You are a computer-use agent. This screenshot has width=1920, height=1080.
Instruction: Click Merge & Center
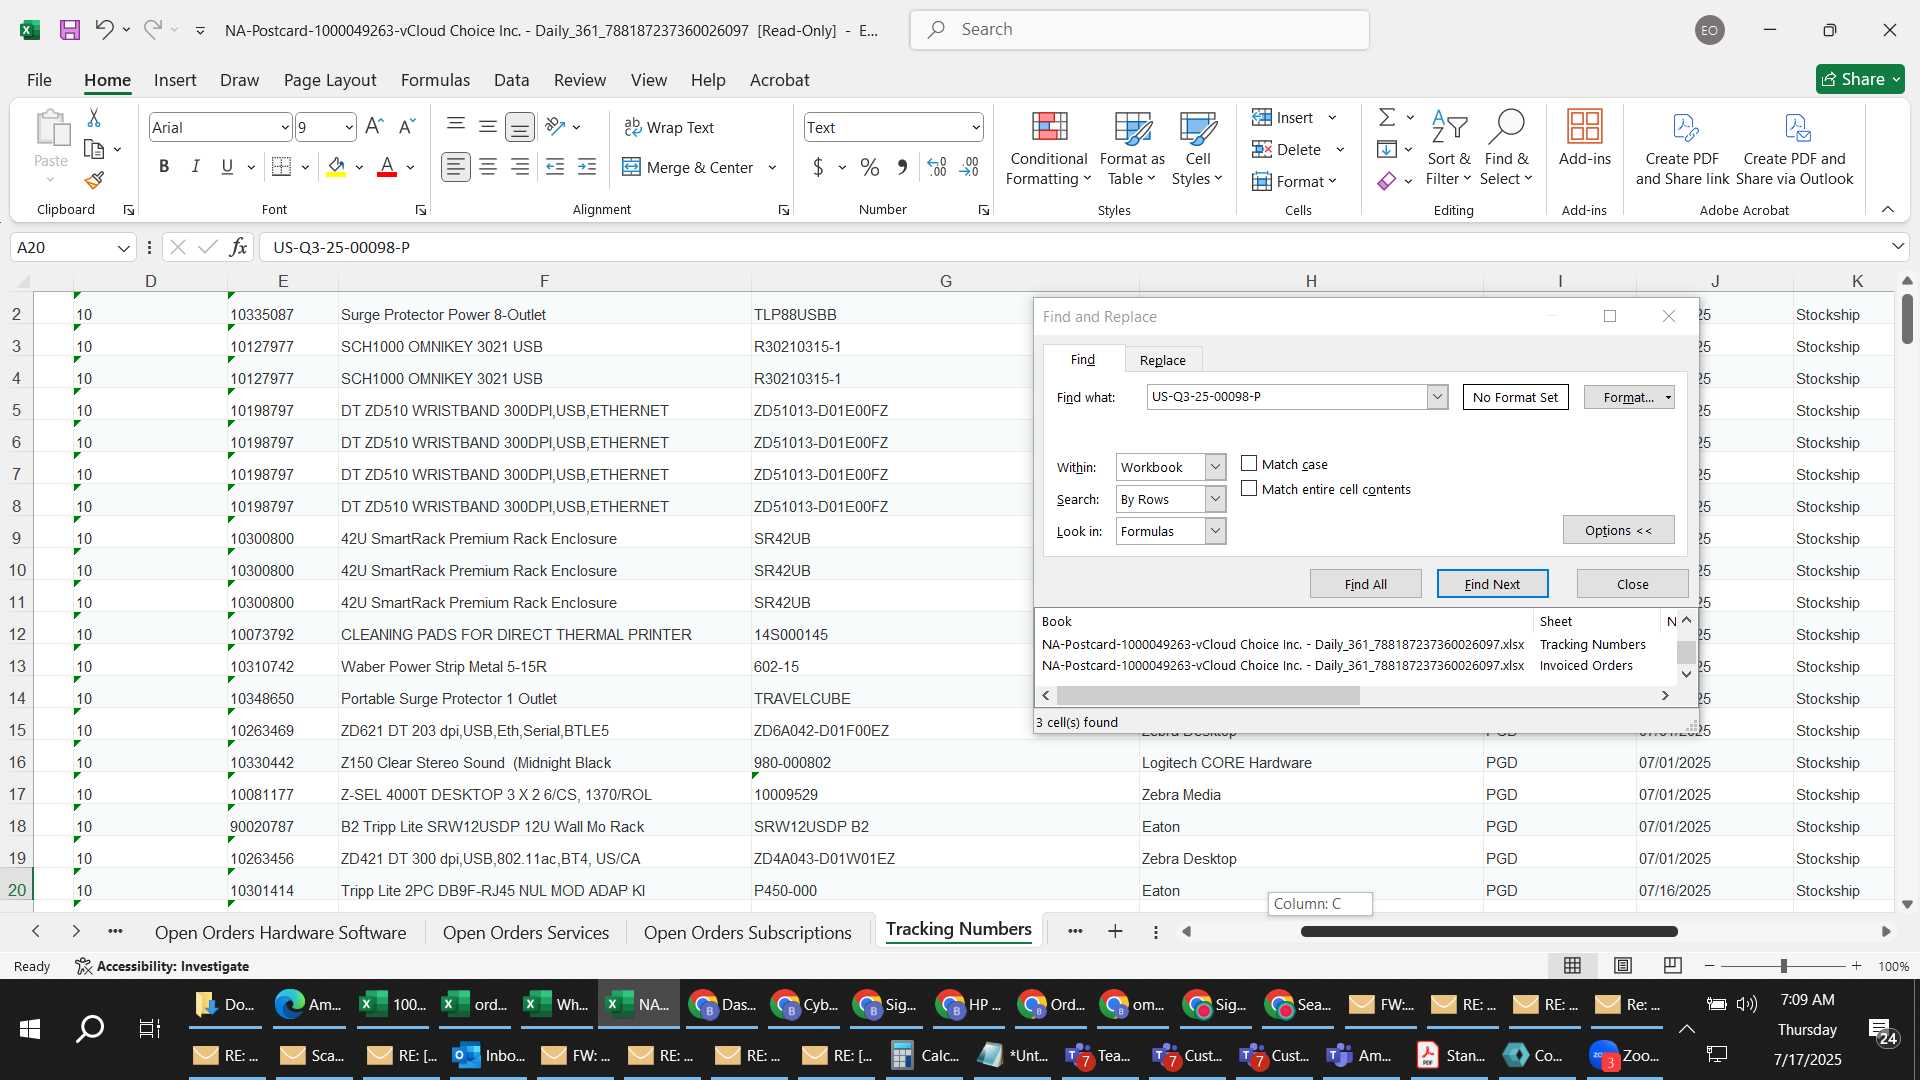click(688, 167)
